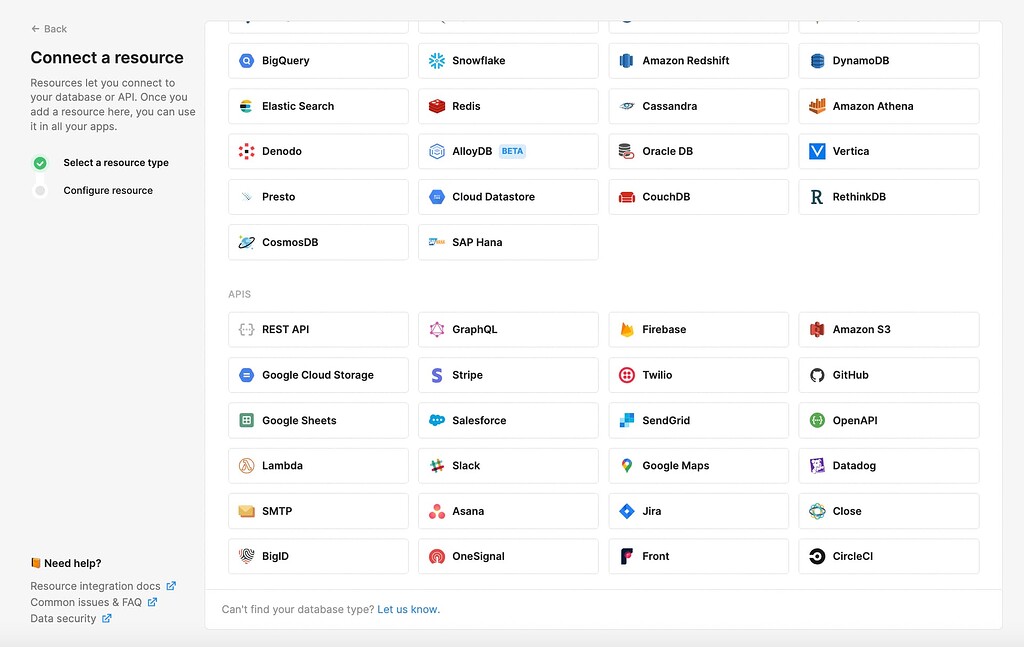
Task: Click the Amazon S3 logo icon
Action: point(817,330)
